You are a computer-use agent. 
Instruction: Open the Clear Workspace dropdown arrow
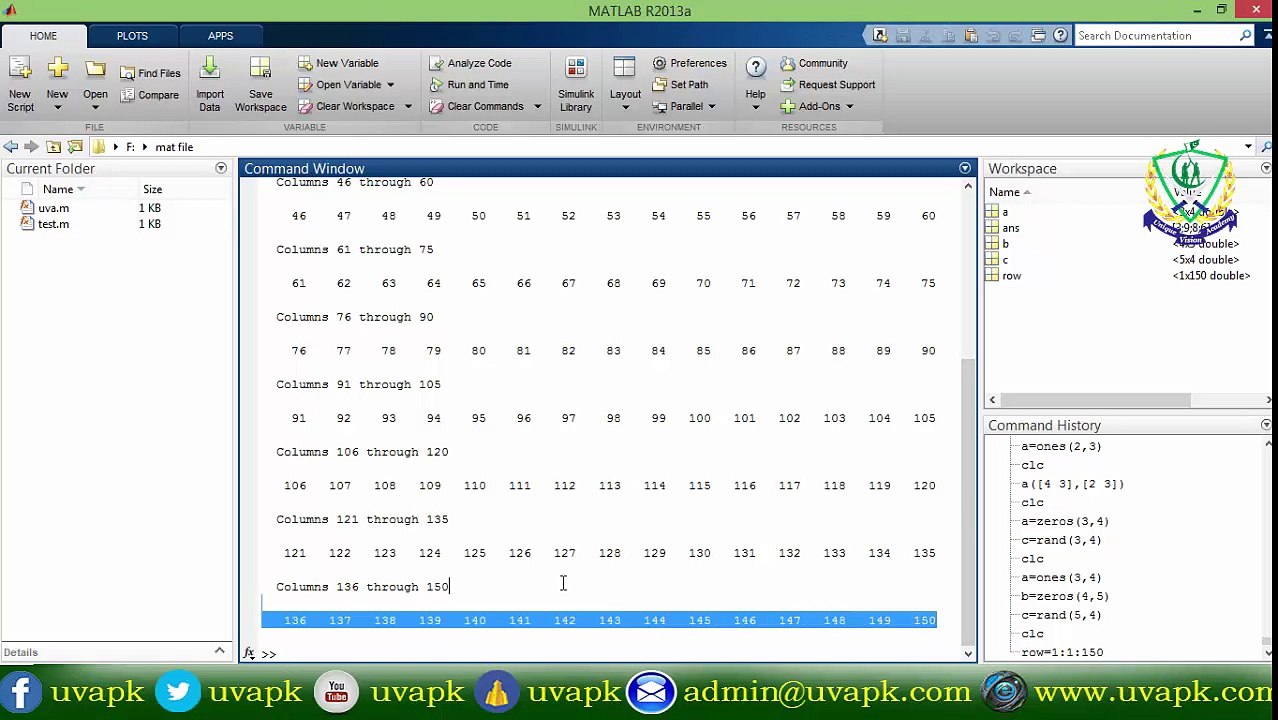point(407,107)
